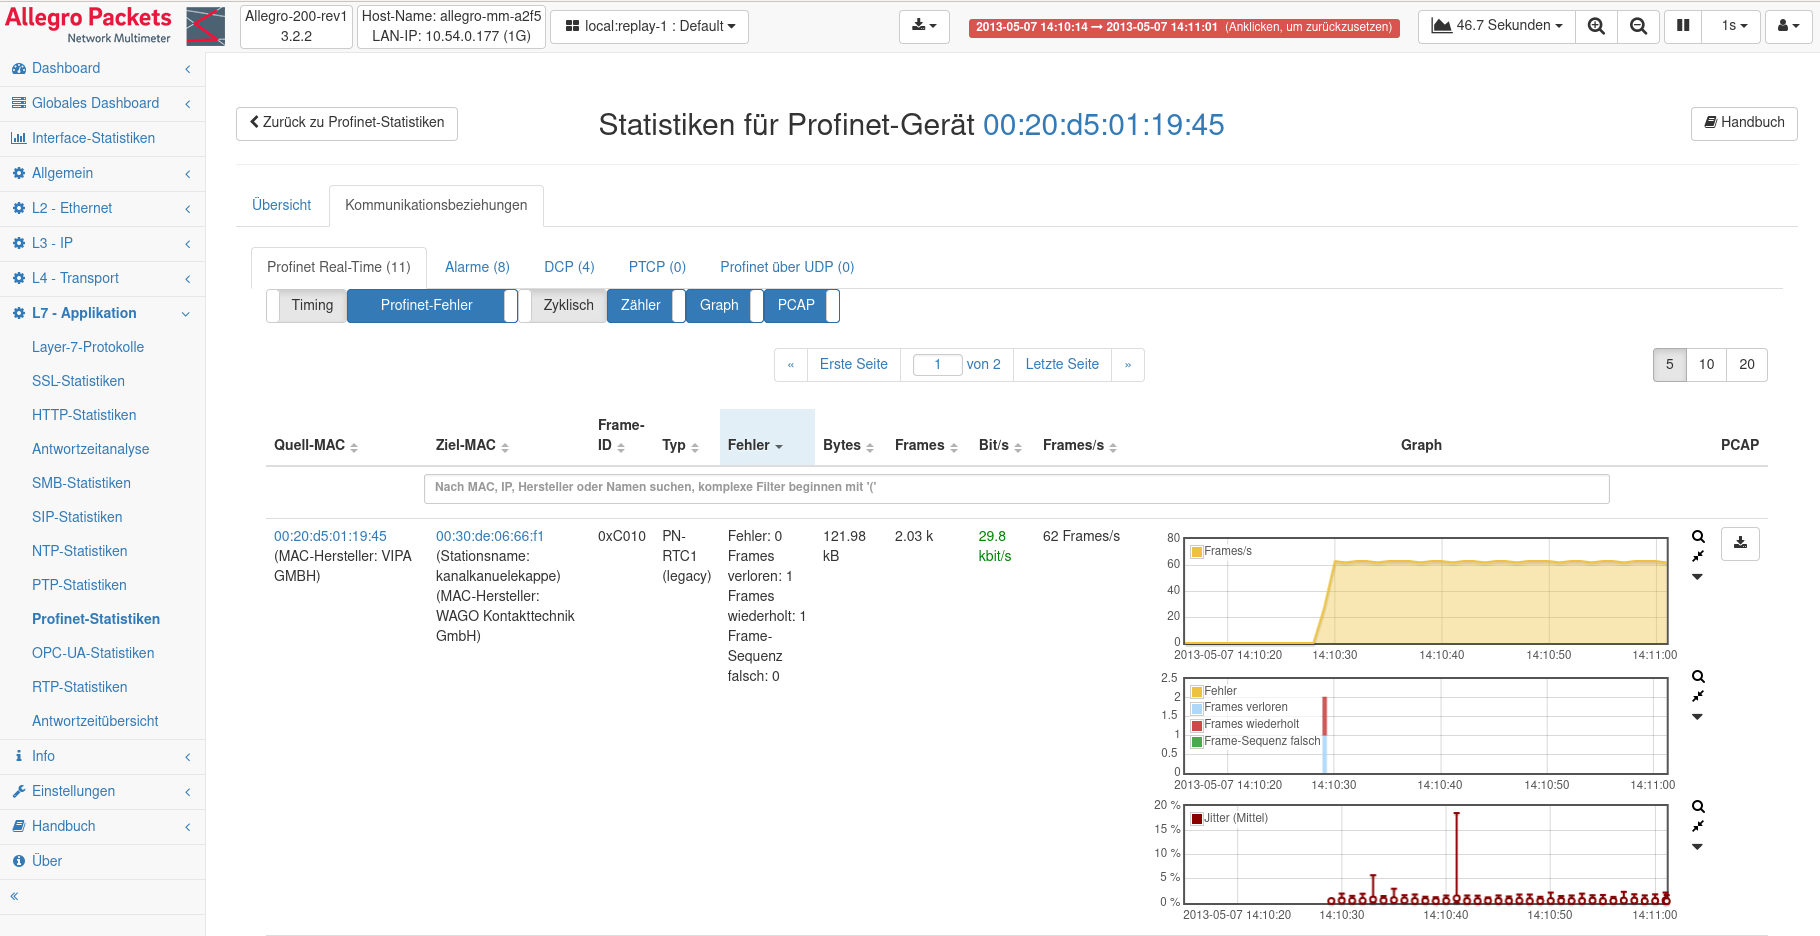Click the MAC address 00:20:d5:01:19:45 link

pyautogui.click(x=329, y=536)
